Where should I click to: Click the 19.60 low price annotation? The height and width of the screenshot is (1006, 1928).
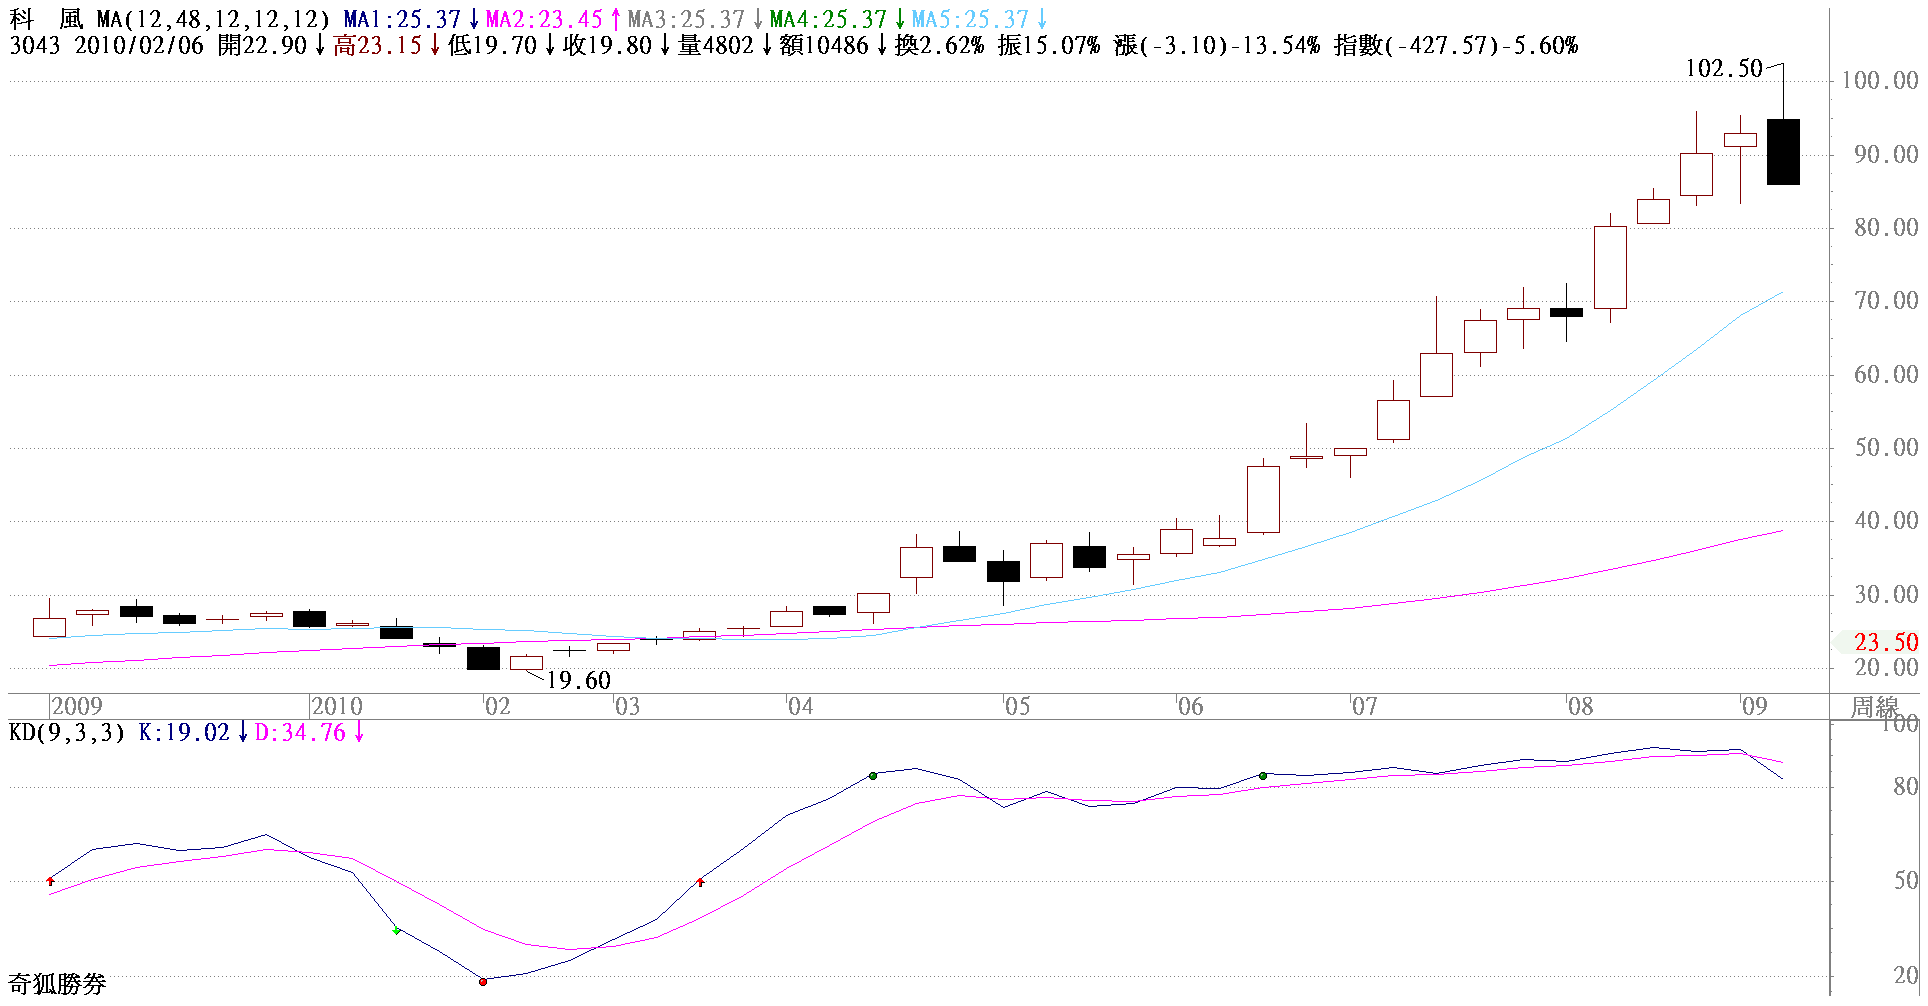578,681
